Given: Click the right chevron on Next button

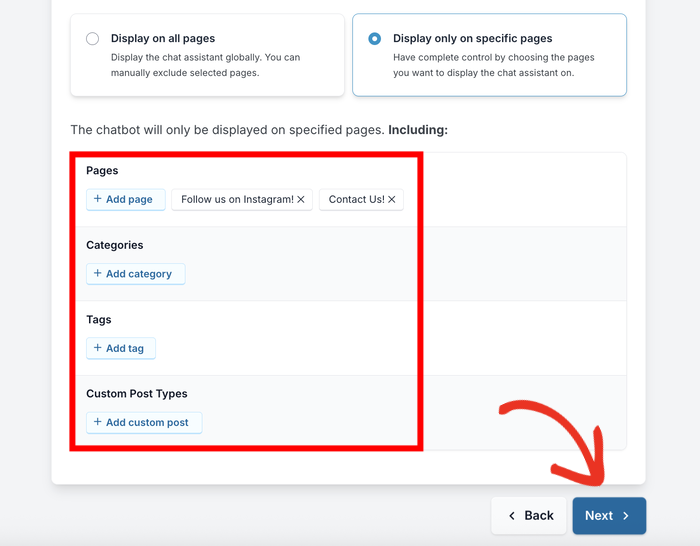Looking at the screenshot, I should (626, 516).
